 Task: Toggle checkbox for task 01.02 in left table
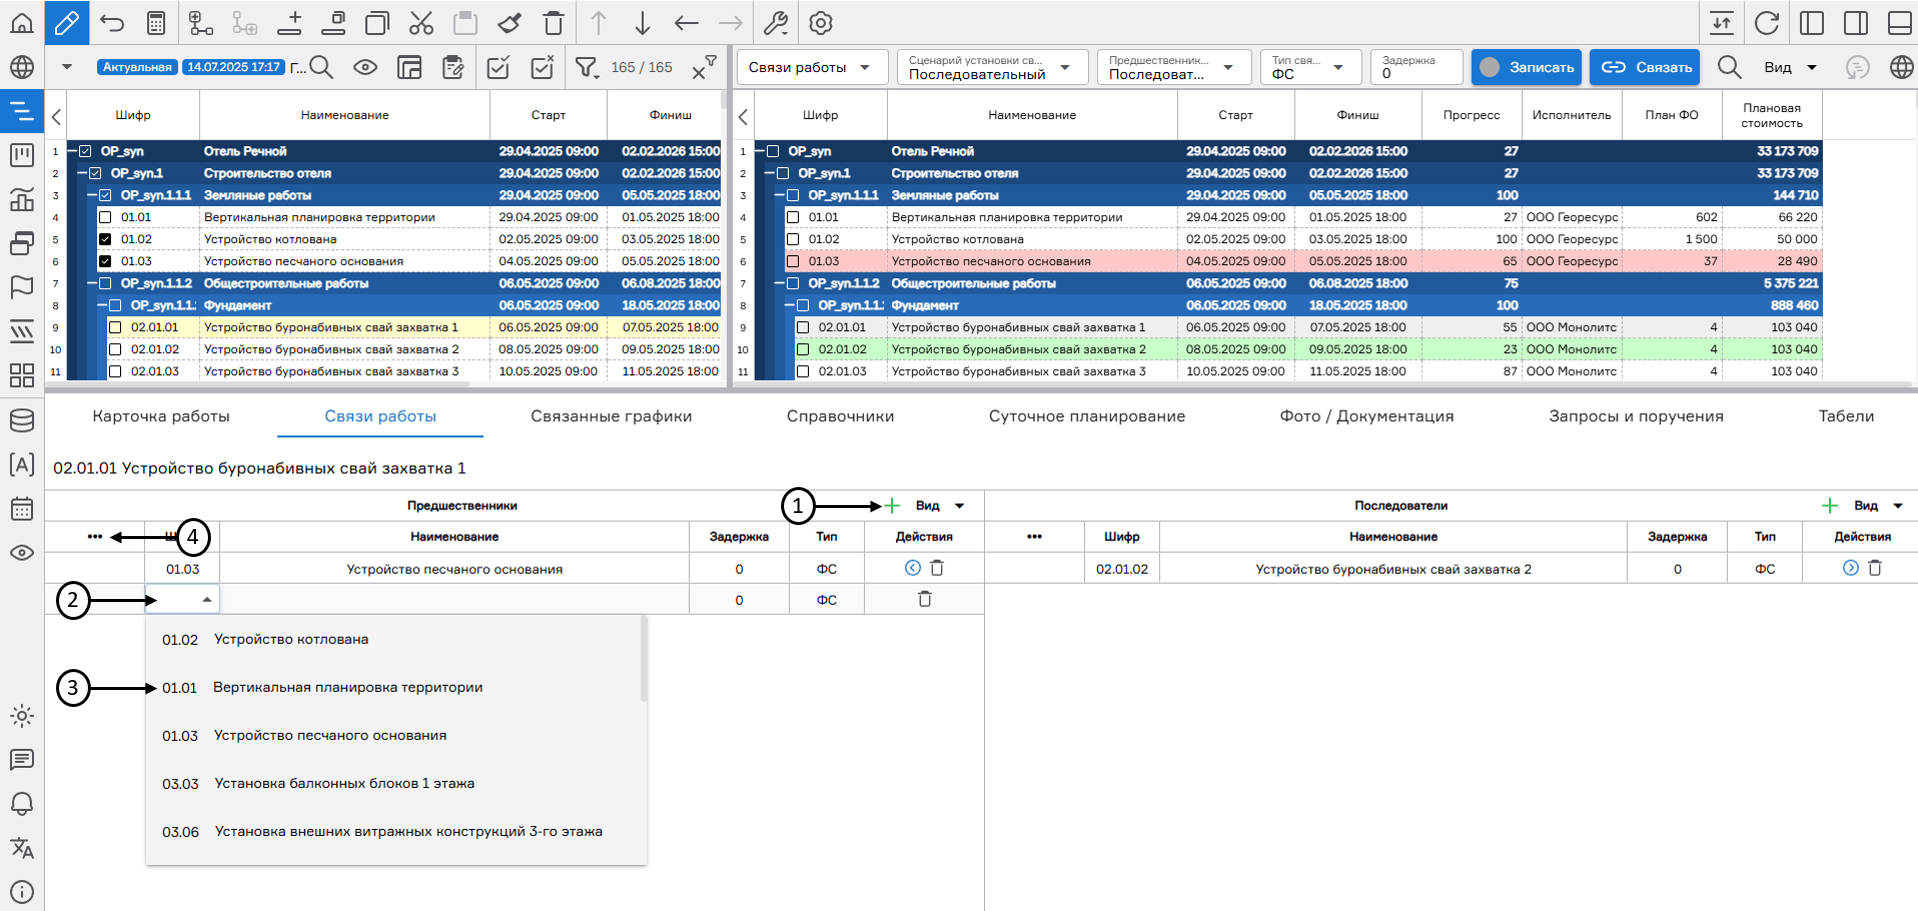tap(105, 240)
